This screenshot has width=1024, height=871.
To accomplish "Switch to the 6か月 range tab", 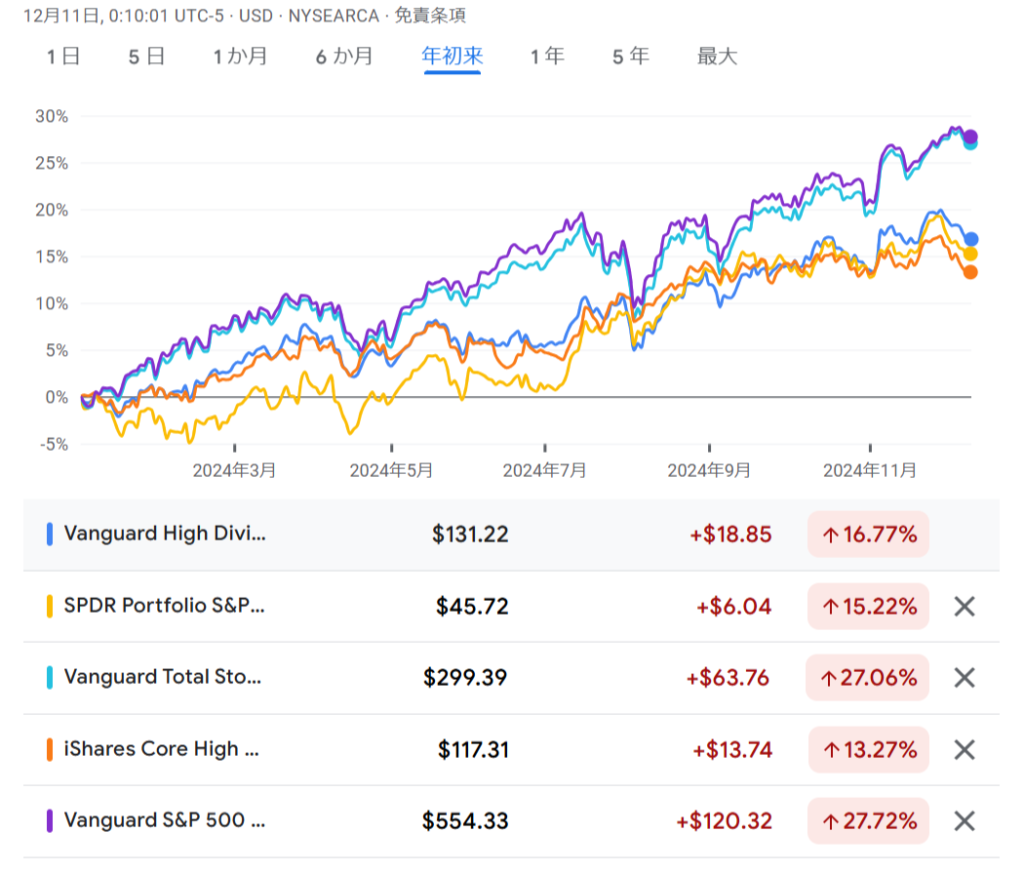I will click(344, 56).
